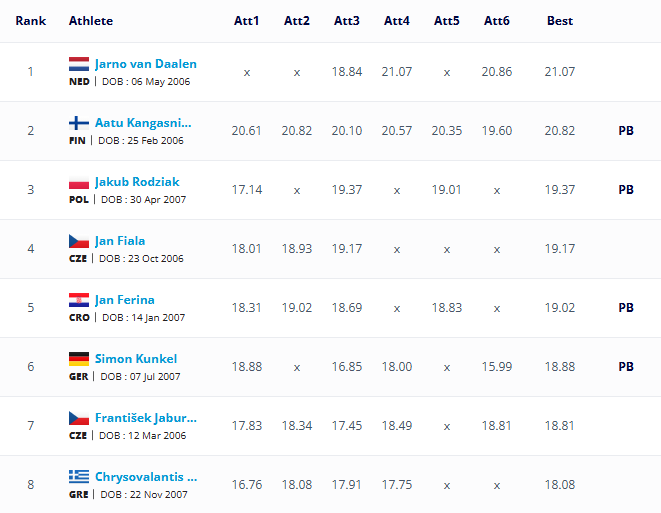Open Jan Ferina's profile link
Viewport: 661px width, 513px height.
click(x=125, y=300)
